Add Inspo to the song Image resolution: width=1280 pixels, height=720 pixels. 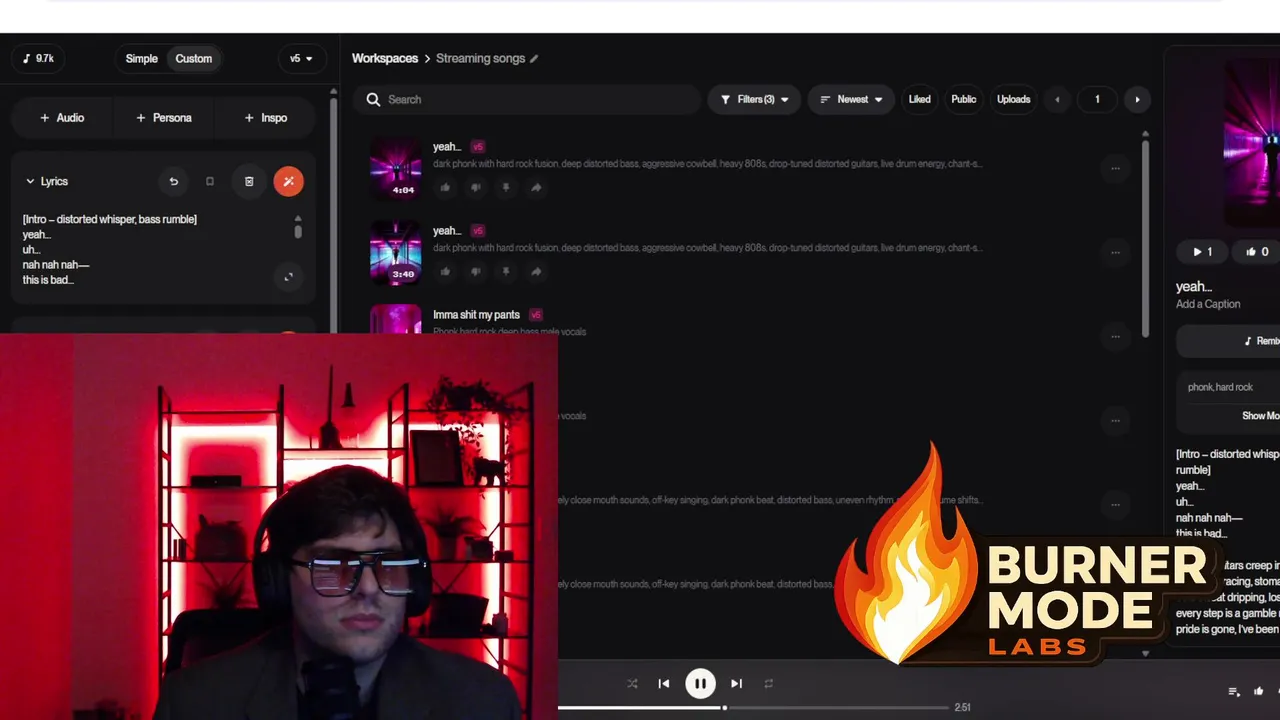266,117
